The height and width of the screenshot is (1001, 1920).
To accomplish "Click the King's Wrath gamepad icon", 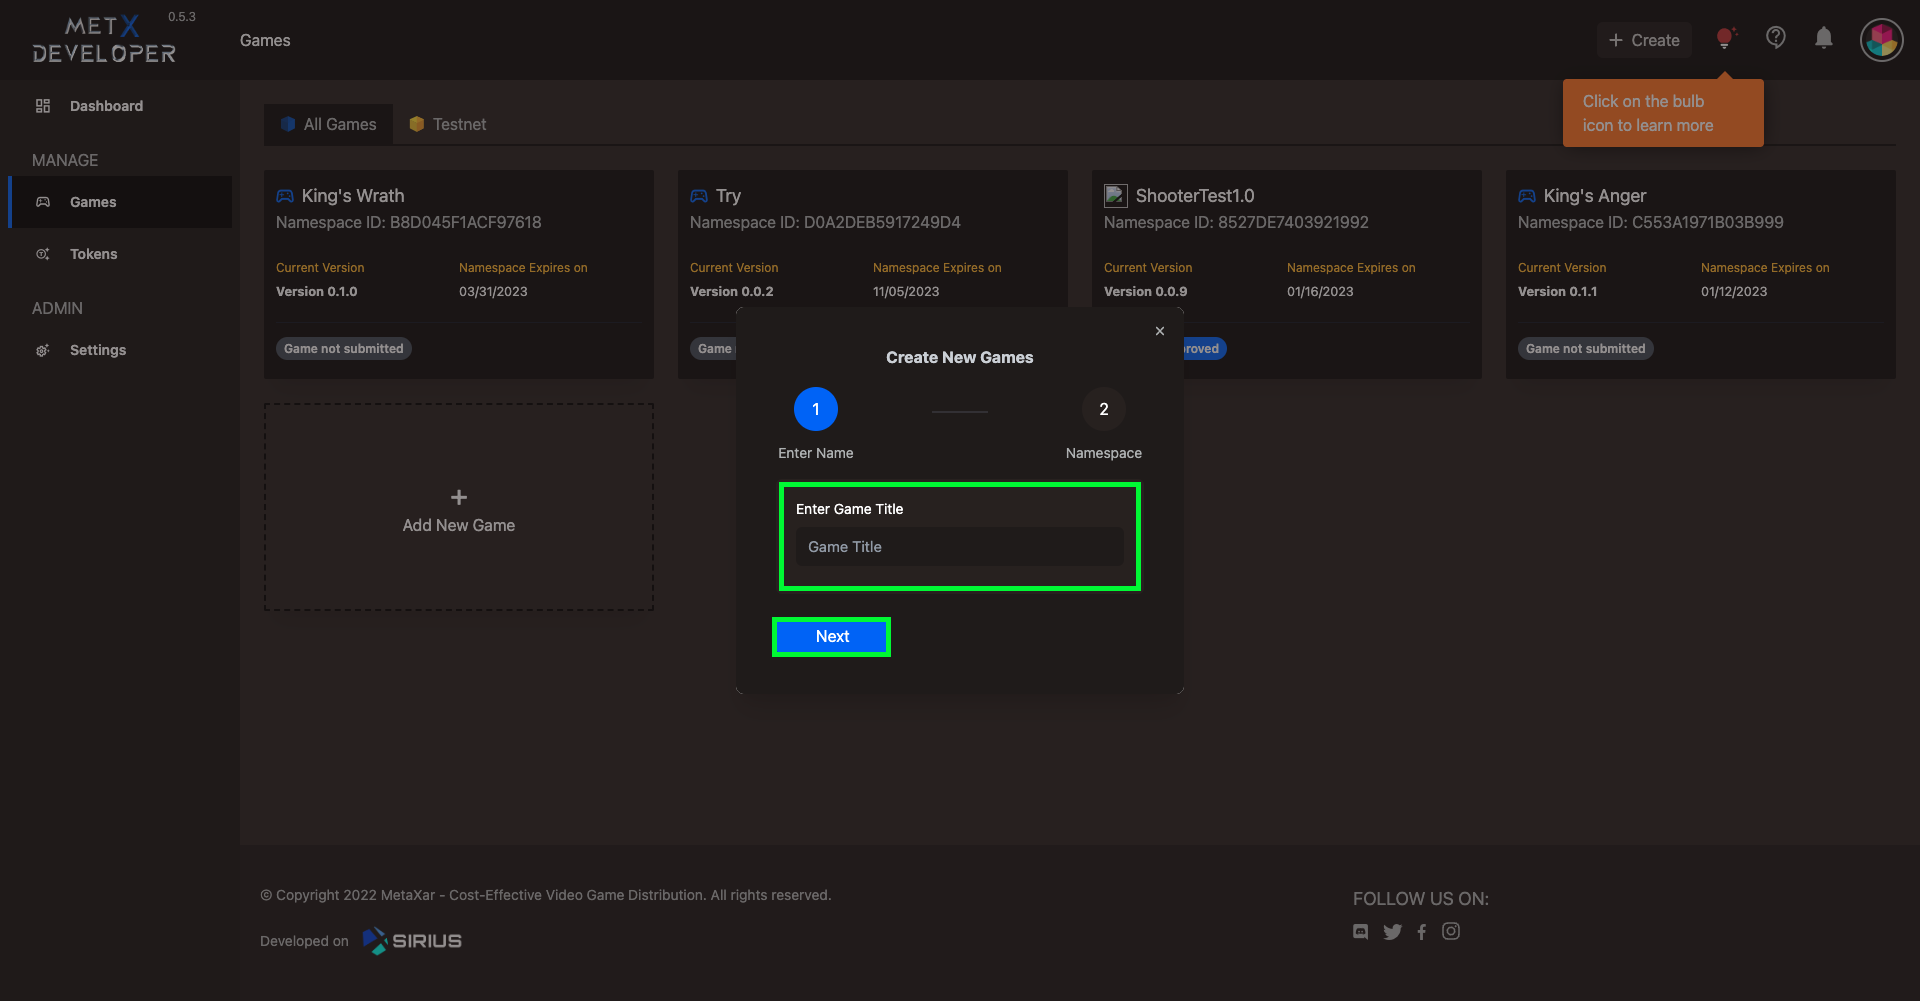I will pos(285,196).
